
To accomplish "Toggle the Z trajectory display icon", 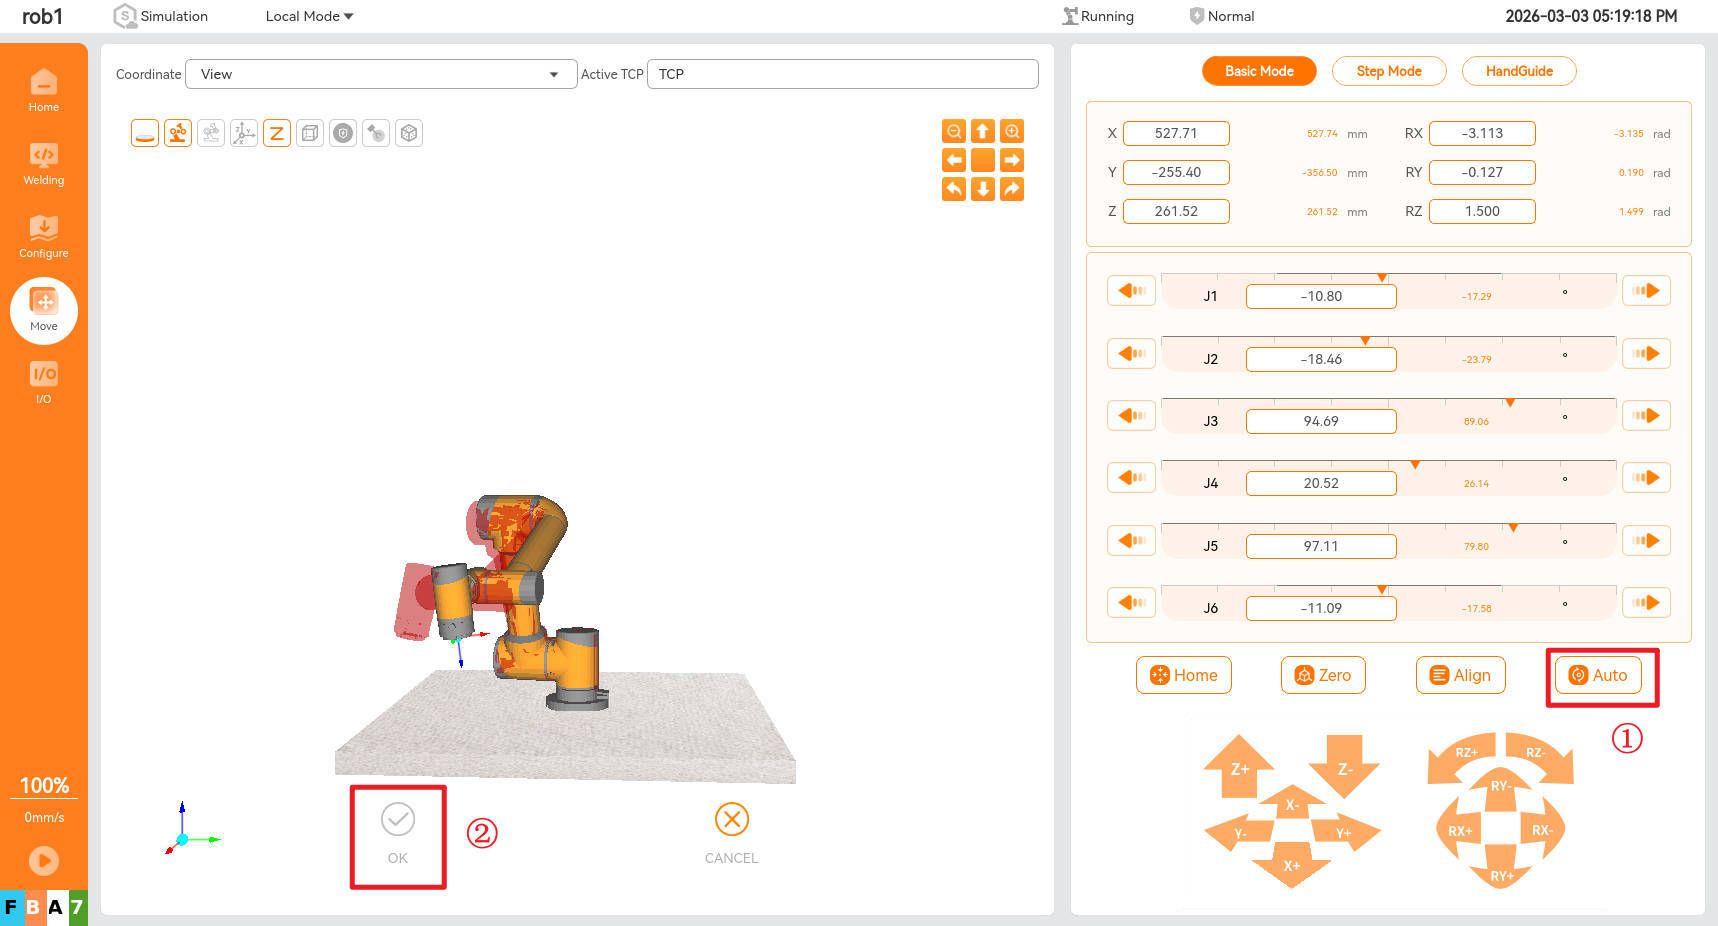I will [277, 133].
